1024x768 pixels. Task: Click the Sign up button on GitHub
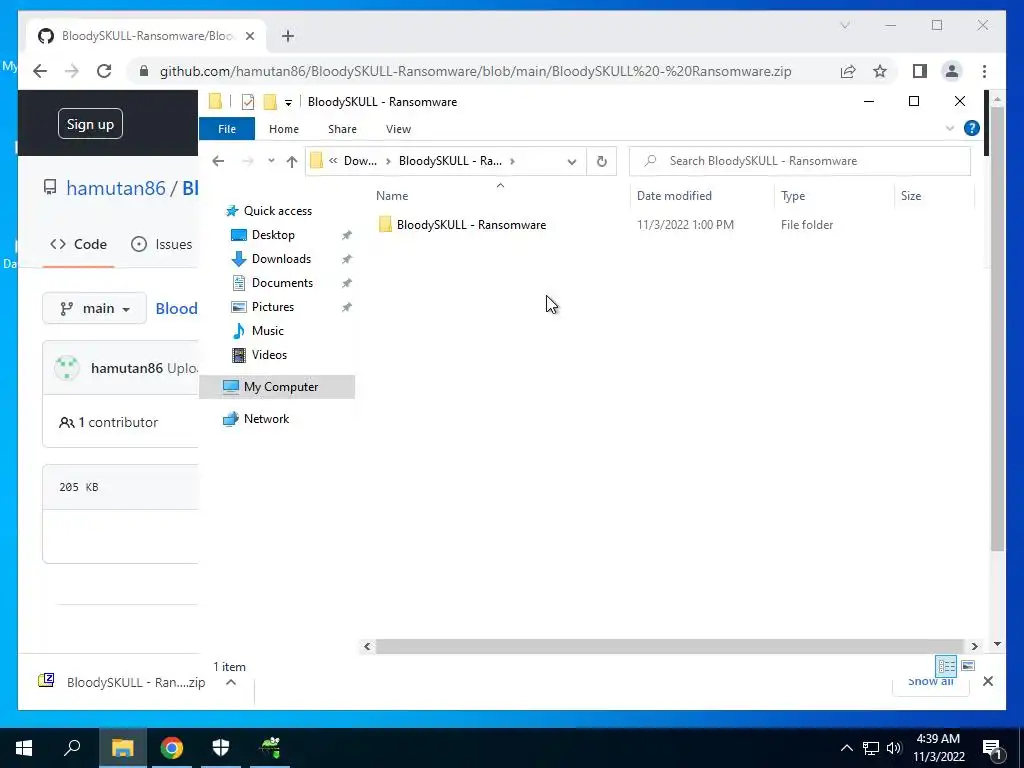[90, 124]
